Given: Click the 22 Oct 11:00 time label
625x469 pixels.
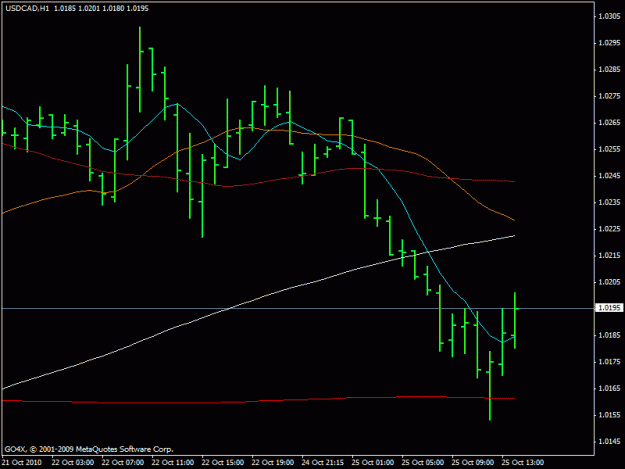Looking at the screenshot, I should (173, 462).
